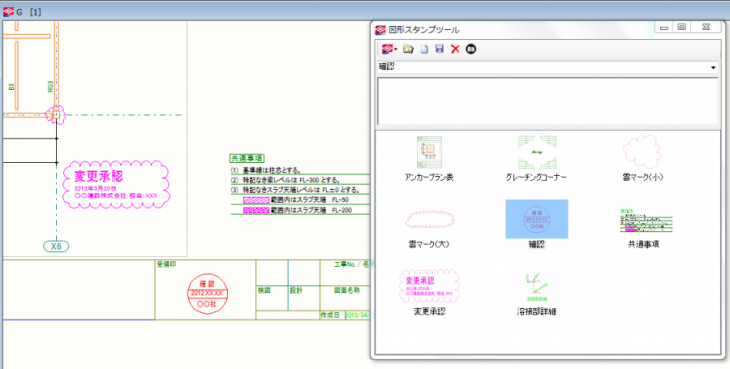The width and height of the screenshot is (730, 369).
Task: Click the black round stamp icon
Action: 471,49
